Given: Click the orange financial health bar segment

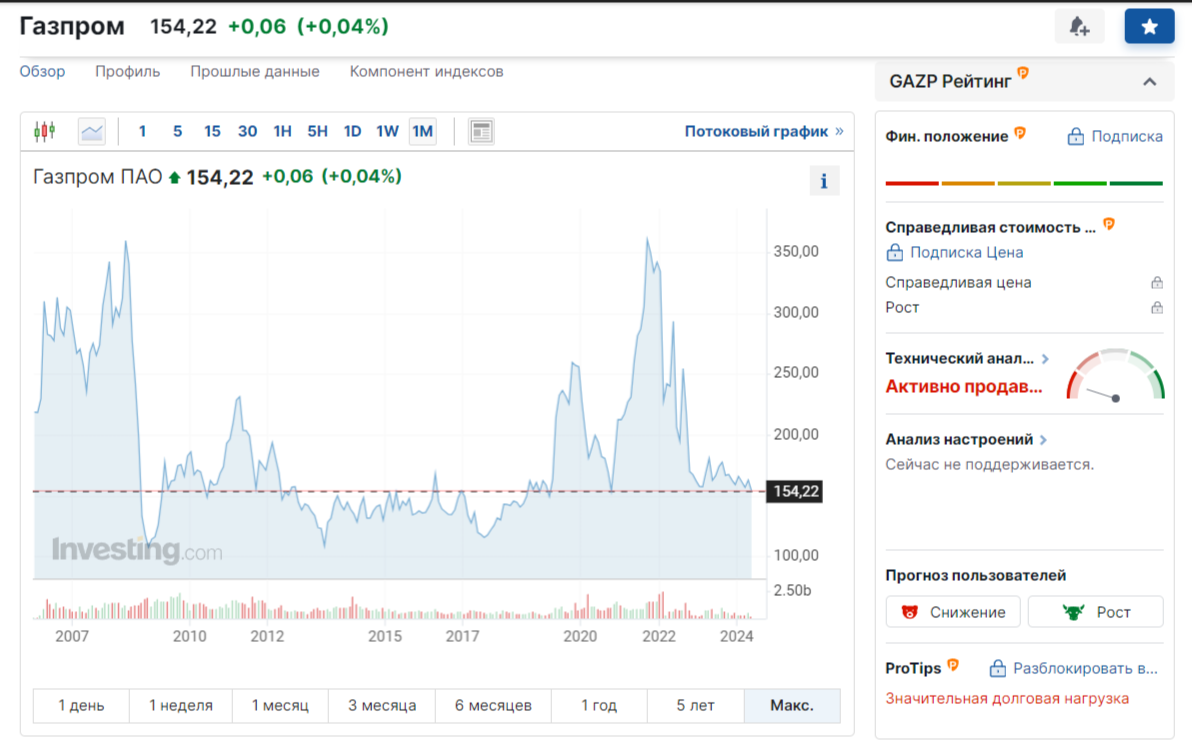Looking at the screenshot, I should point(968,183).
